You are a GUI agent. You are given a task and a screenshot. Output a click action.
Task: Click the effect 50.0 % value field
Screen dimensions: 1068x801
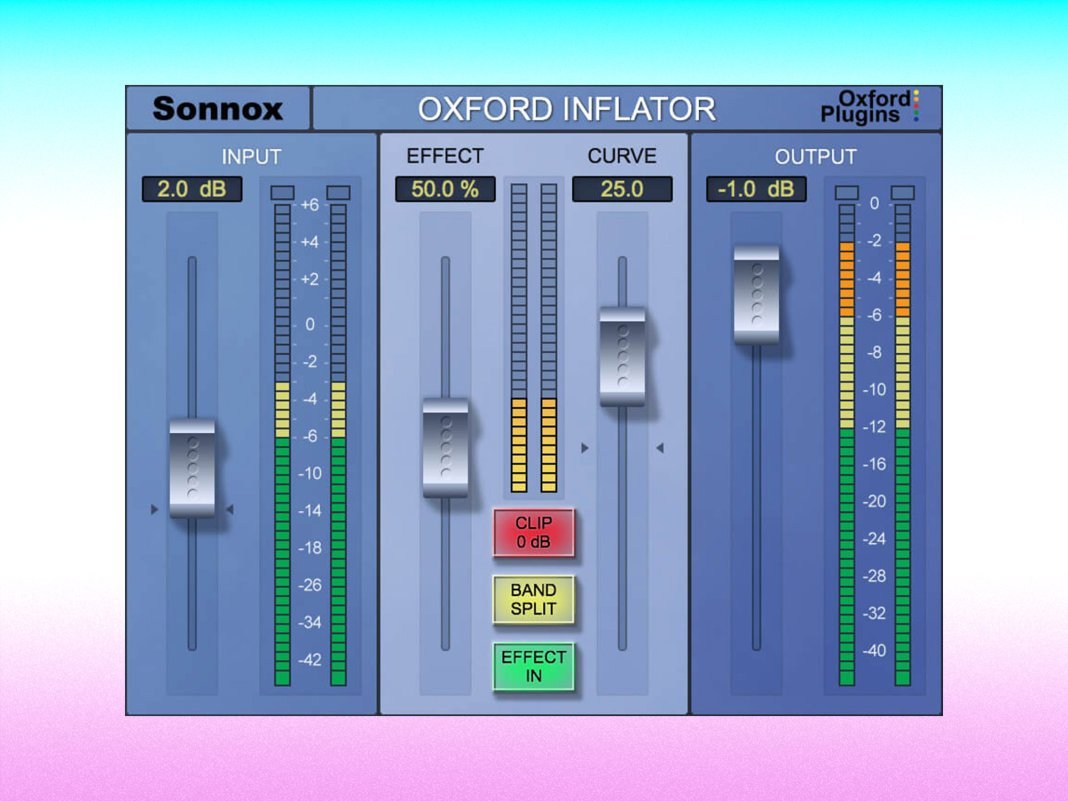(x=445, y=189)
